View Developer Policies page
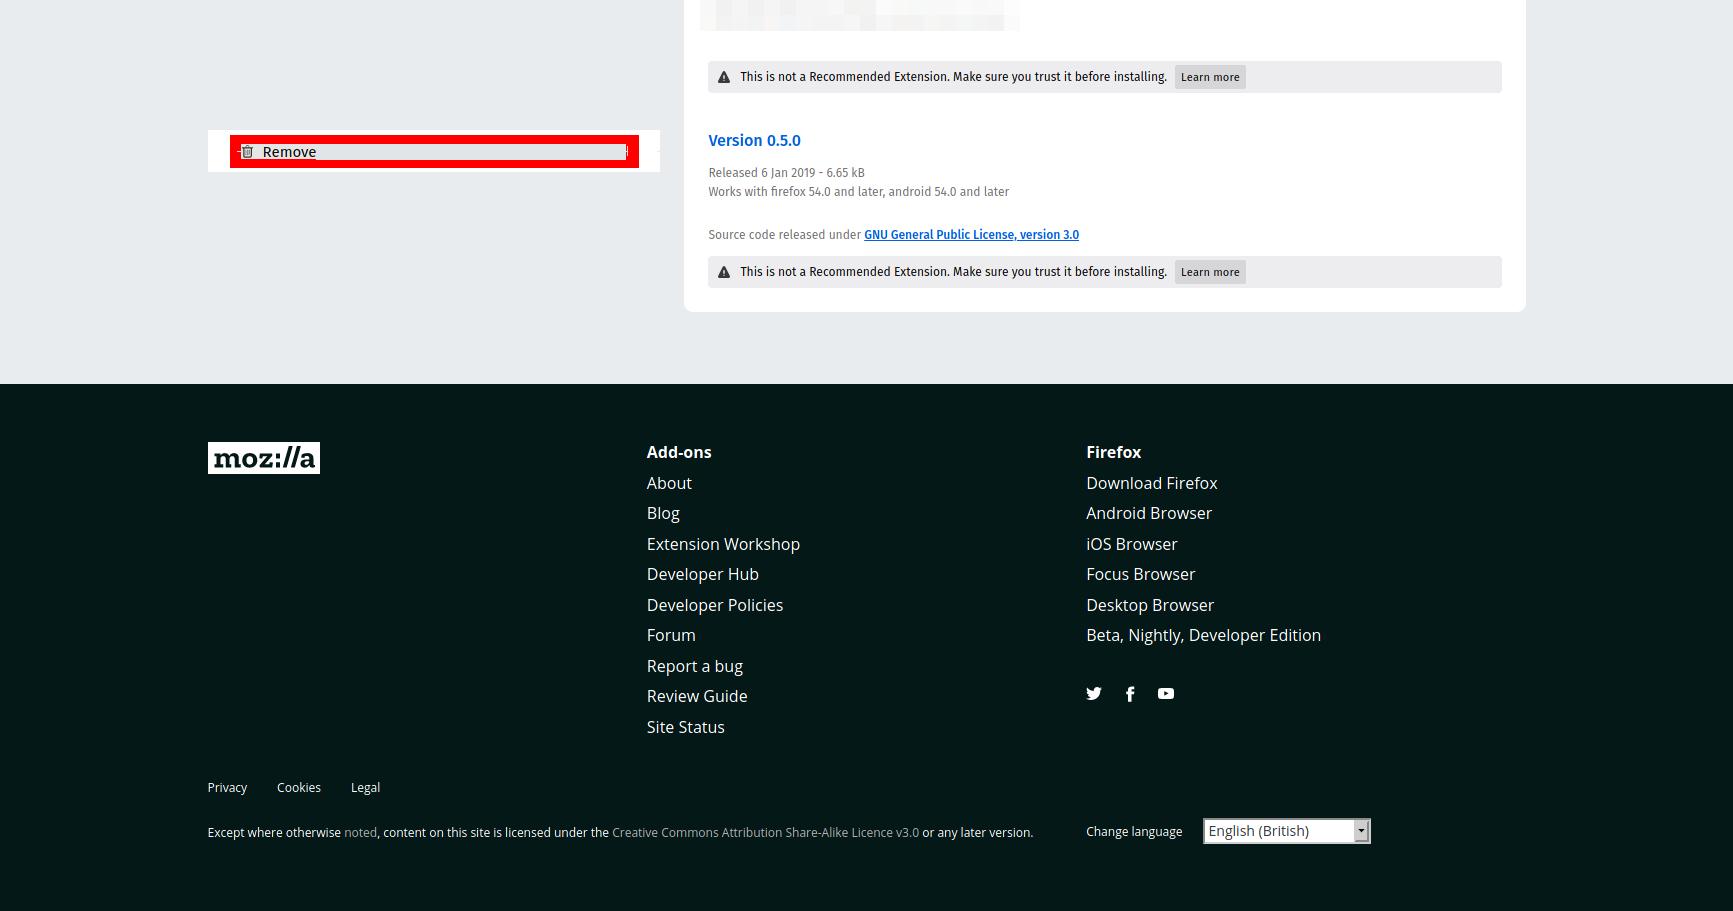Image resolution: width=1733 pixels, height=911 pixels. pyautogui.click(x=715, y=605)
